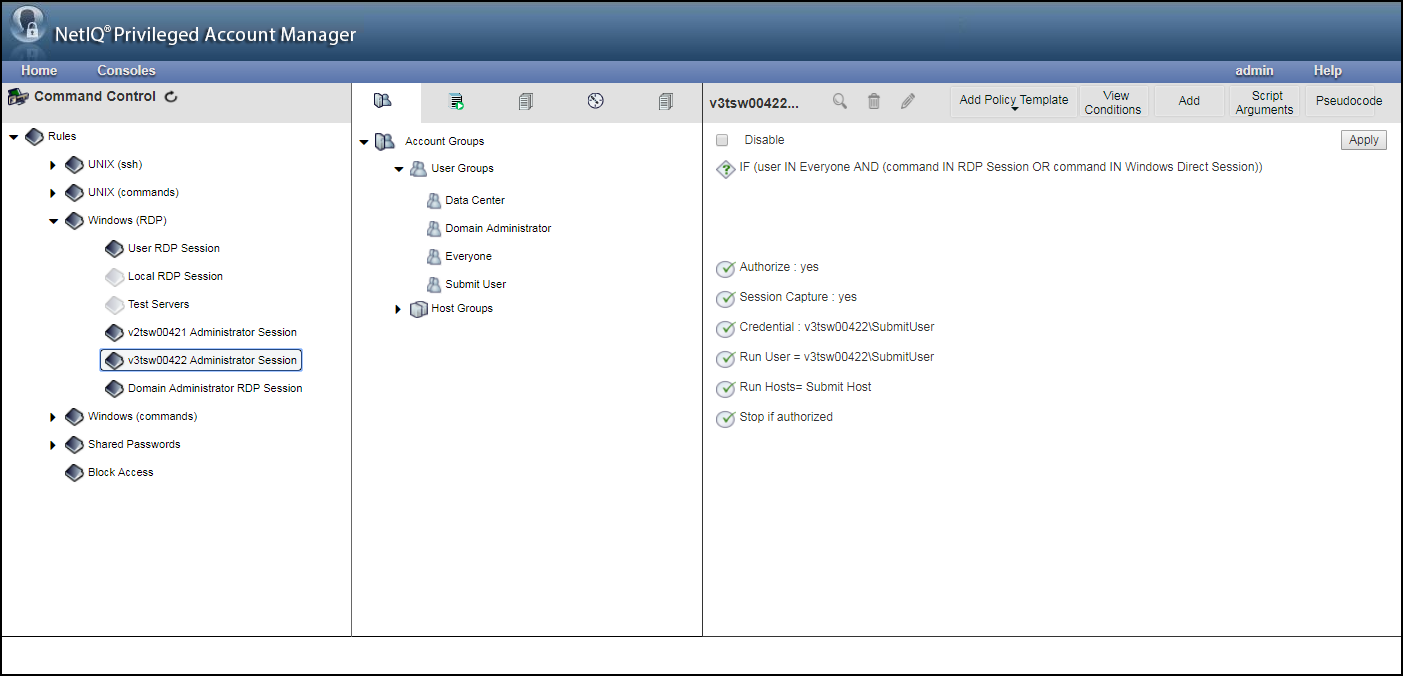Toggle the Disable checkbox

tap(722, 140)
